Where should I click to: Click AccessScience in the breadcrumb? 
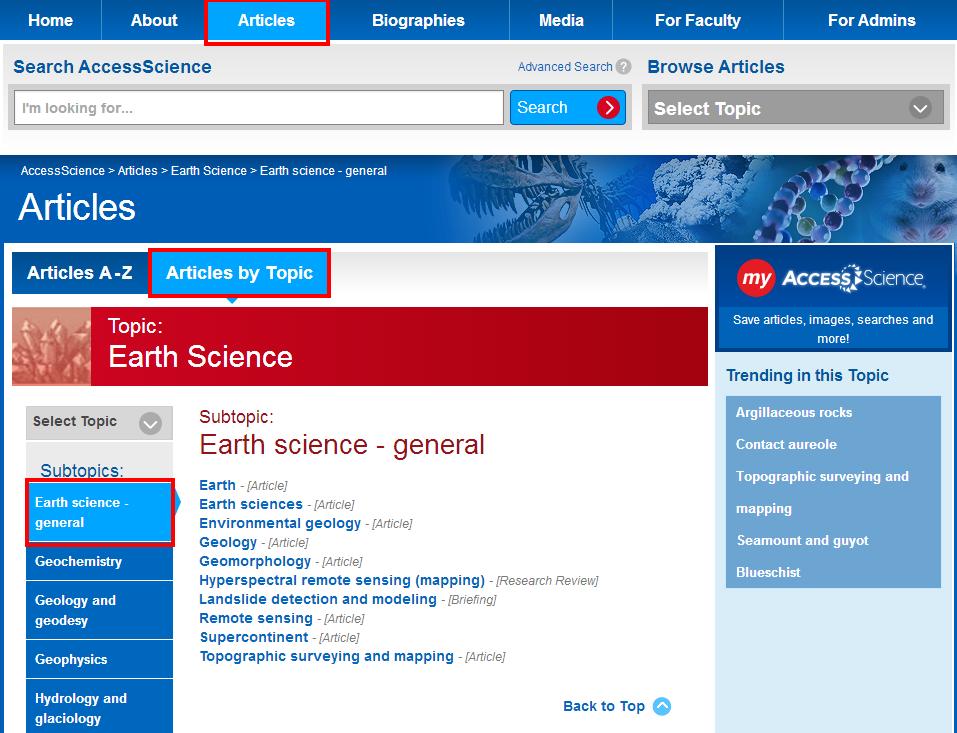(63, 171)
